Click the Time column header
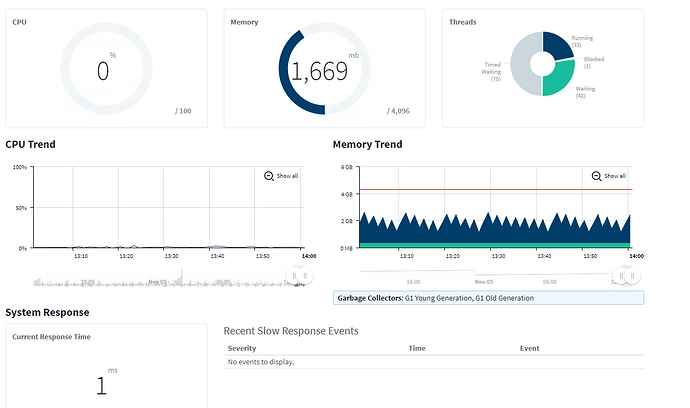The image size is (690, 408). click(417, 348)
